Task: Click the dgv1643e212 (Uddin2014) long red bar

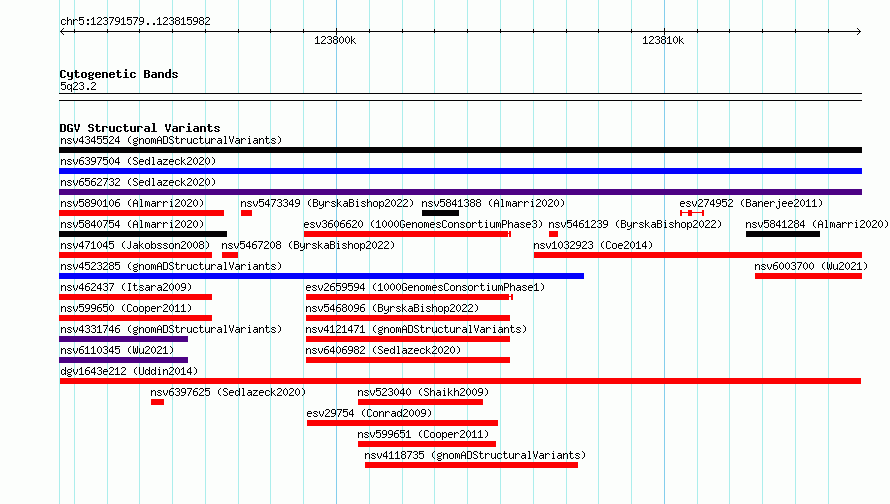Action: (460, 381)
